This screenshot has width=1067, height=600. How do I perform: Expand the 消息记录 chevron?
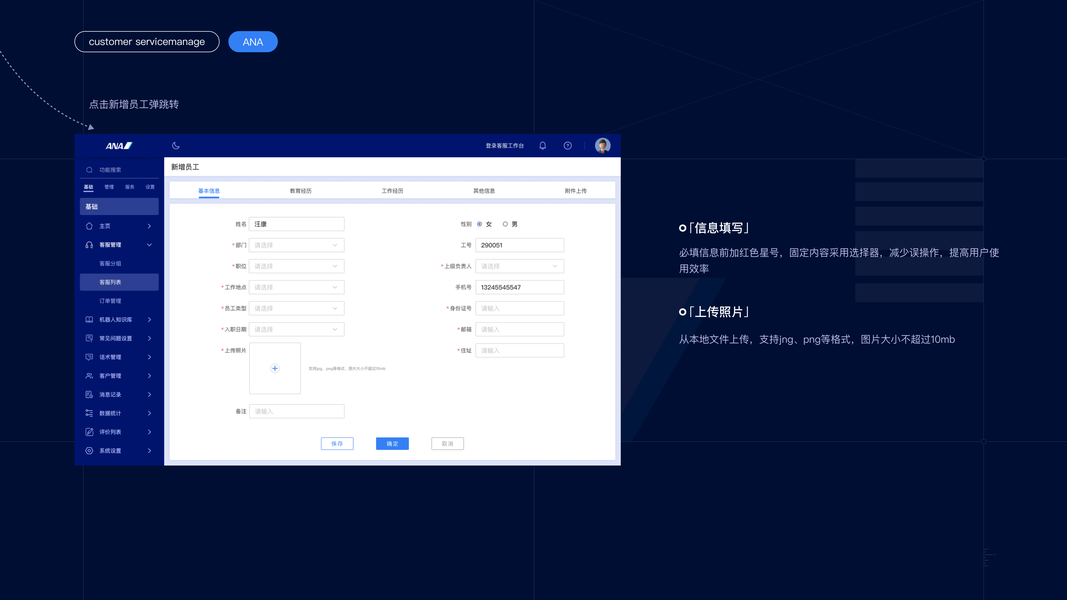click(x=149, y=395)
